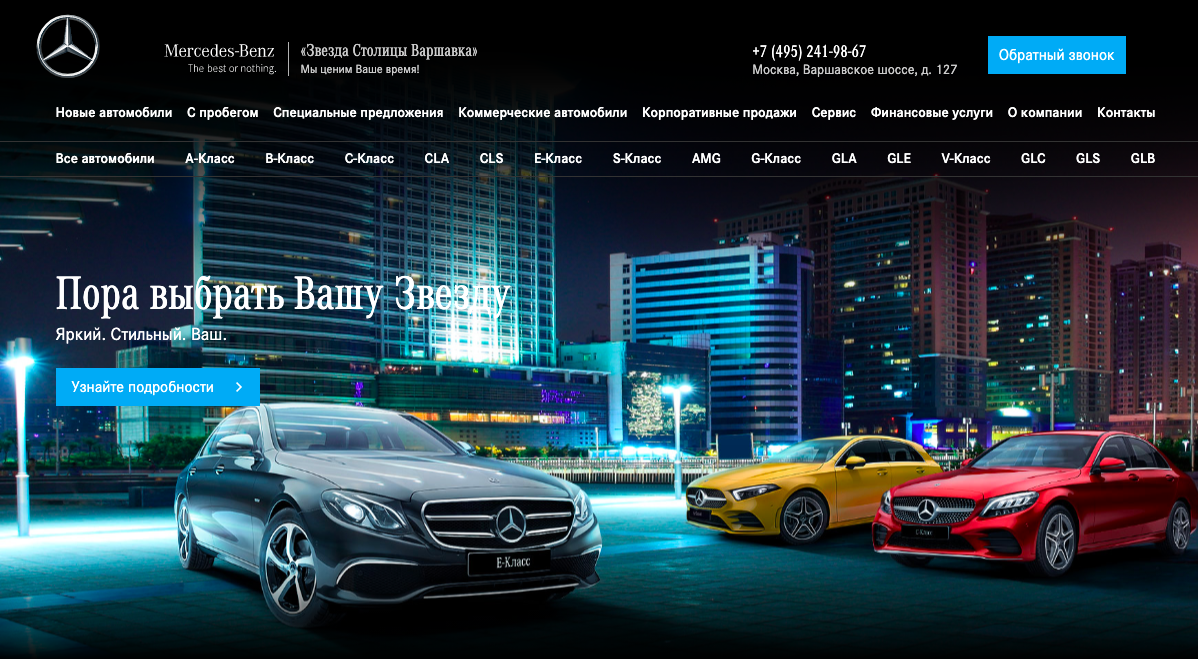Open the С пробегом menu item
This screenshot has width=1198, height=659.
[222, 112]
